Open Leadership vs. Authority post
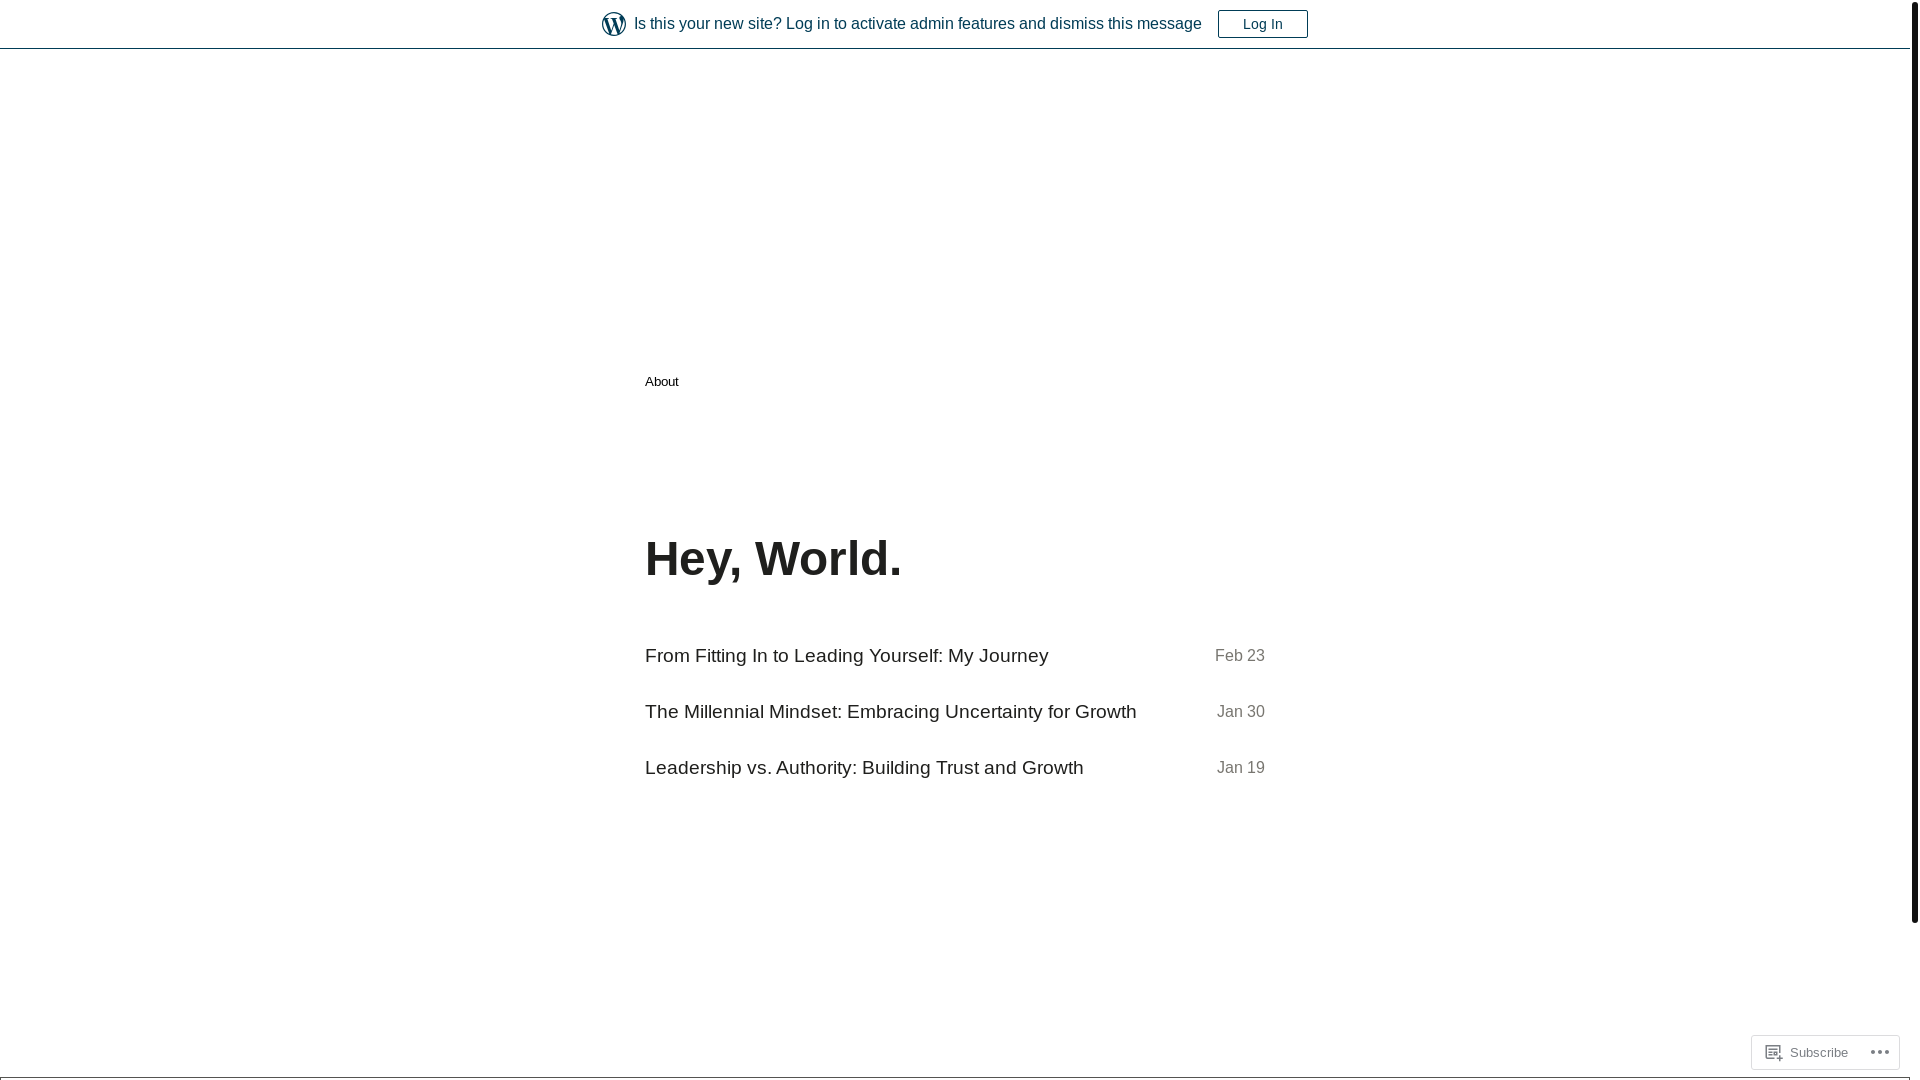This screenshot has width=1920, height=1080. coord(864,768)
